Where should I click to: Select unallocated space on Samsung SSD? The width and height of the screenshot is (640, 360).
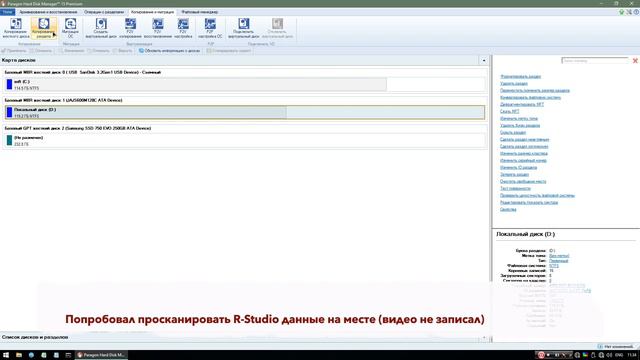(x=245, y=141)
